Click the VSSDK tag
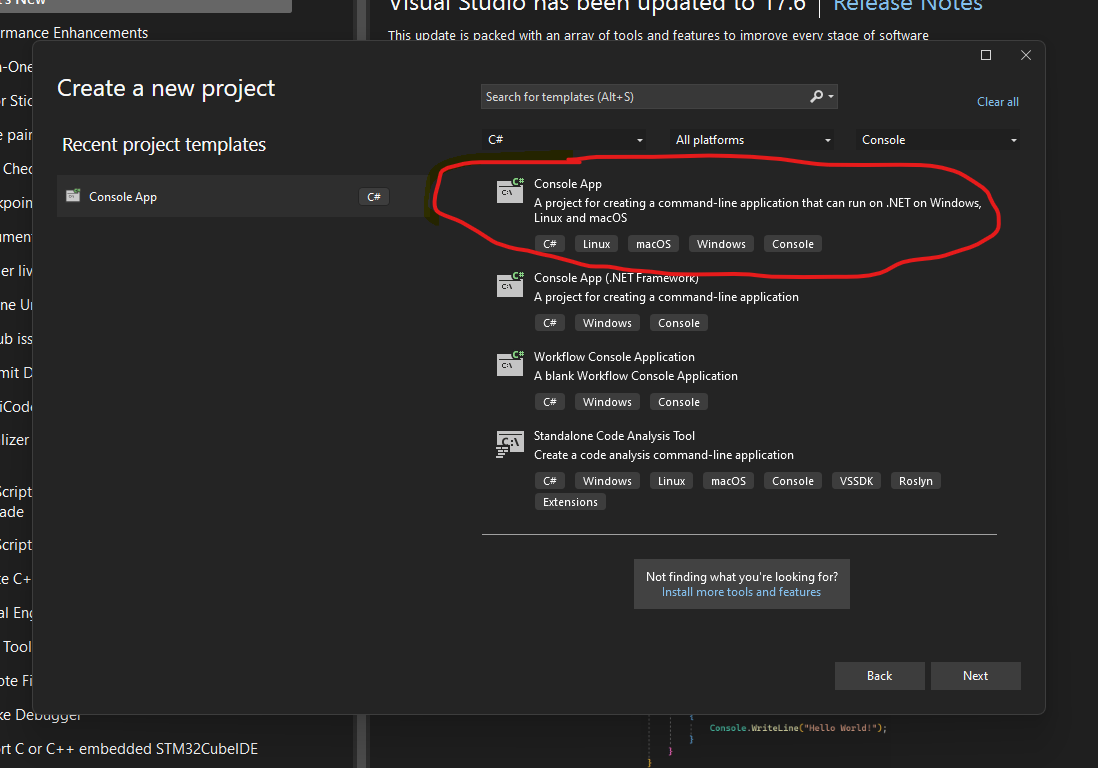Viewport: 1098px width, 768px height. (x=856, y=482)
